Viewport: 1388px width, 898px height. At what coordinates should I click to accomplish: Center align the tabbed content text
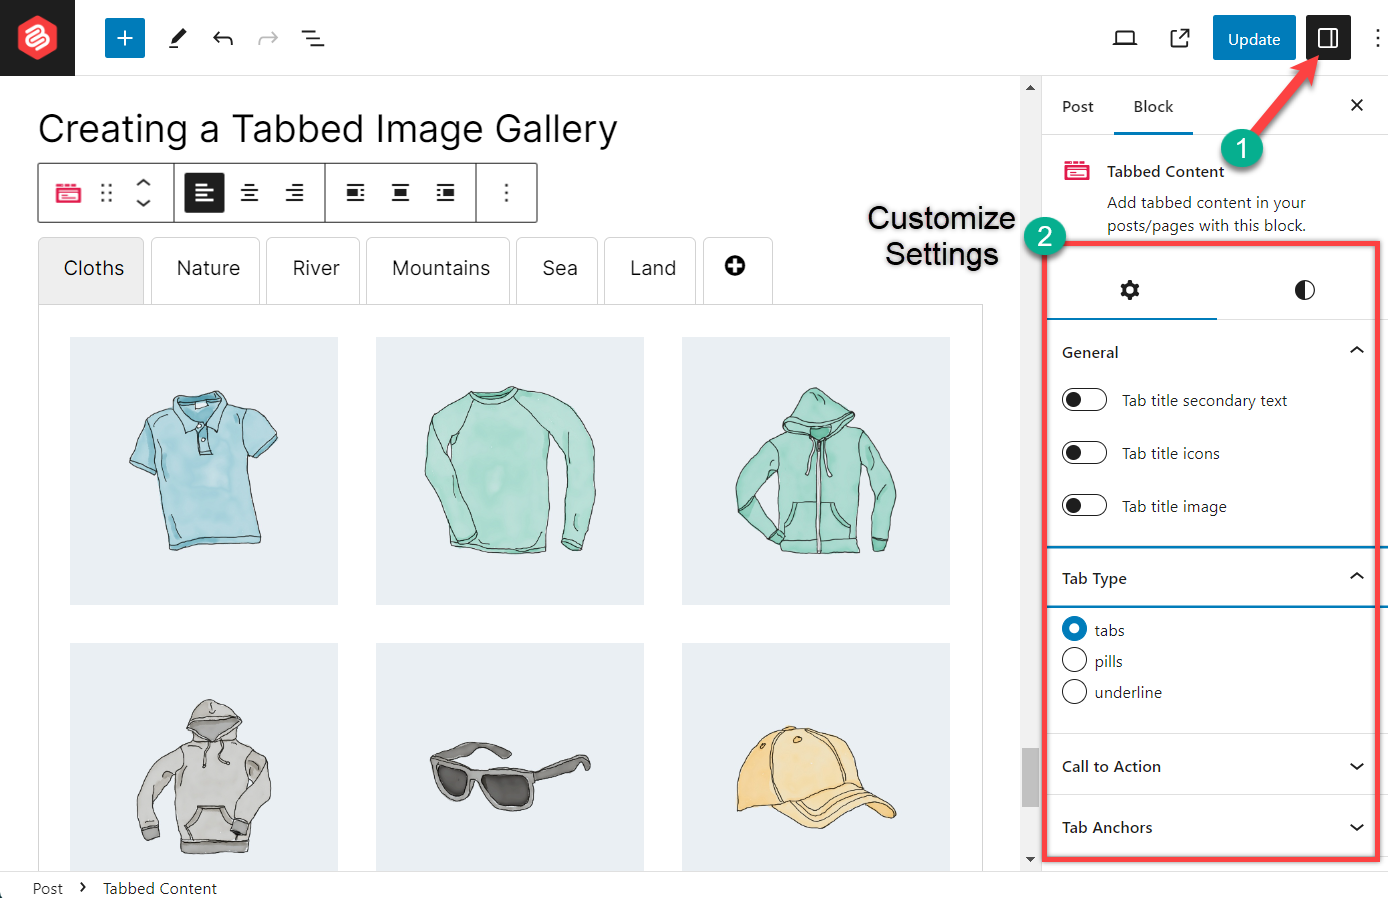249,192
